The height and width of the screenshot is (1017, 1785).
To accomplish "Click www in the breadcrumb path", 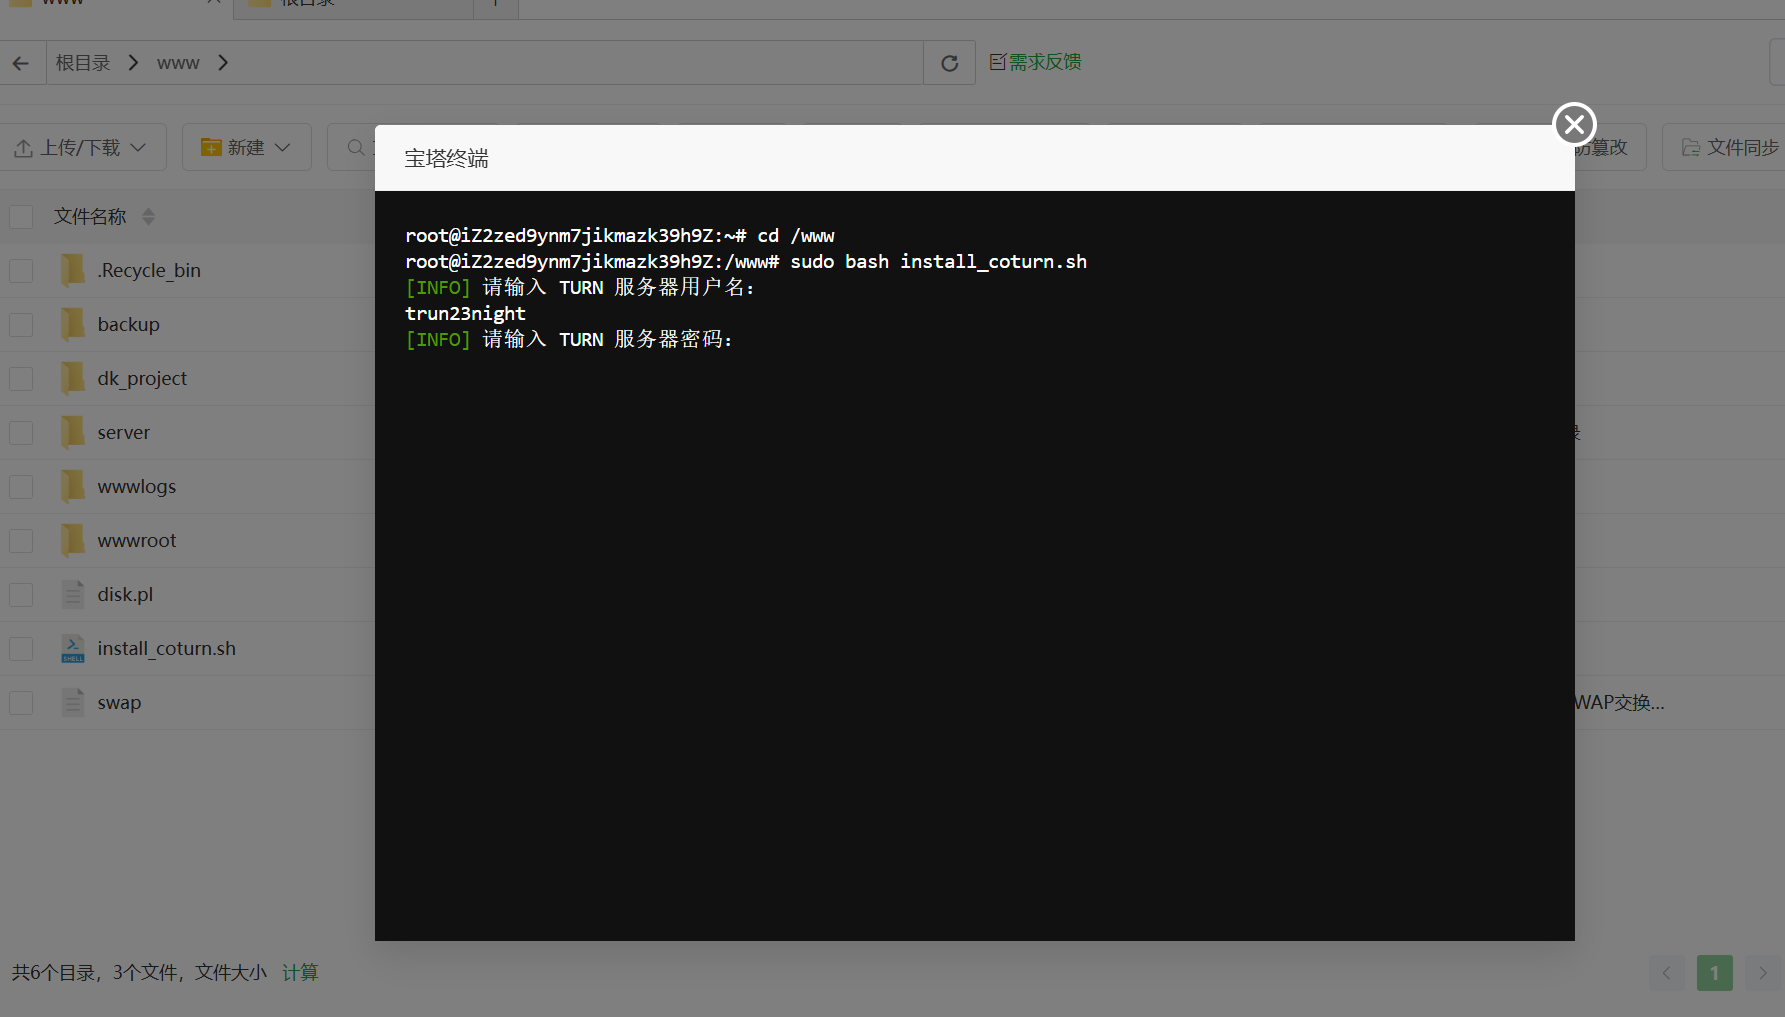I will coord(178,63).
